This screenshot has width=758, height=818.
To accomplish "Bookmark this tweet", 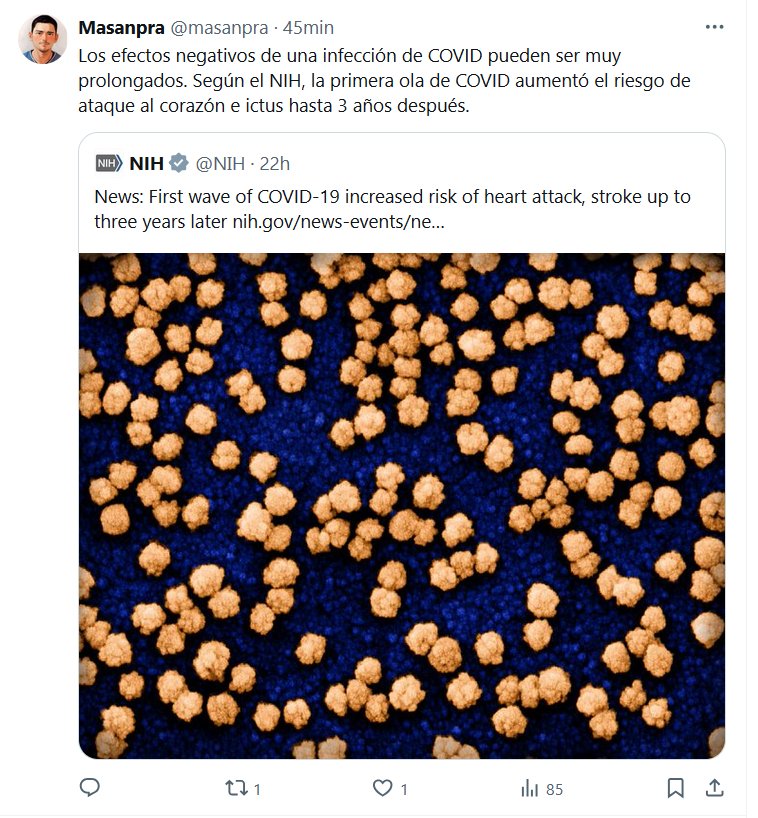I will pyautogui.click(x=675, y=788).
